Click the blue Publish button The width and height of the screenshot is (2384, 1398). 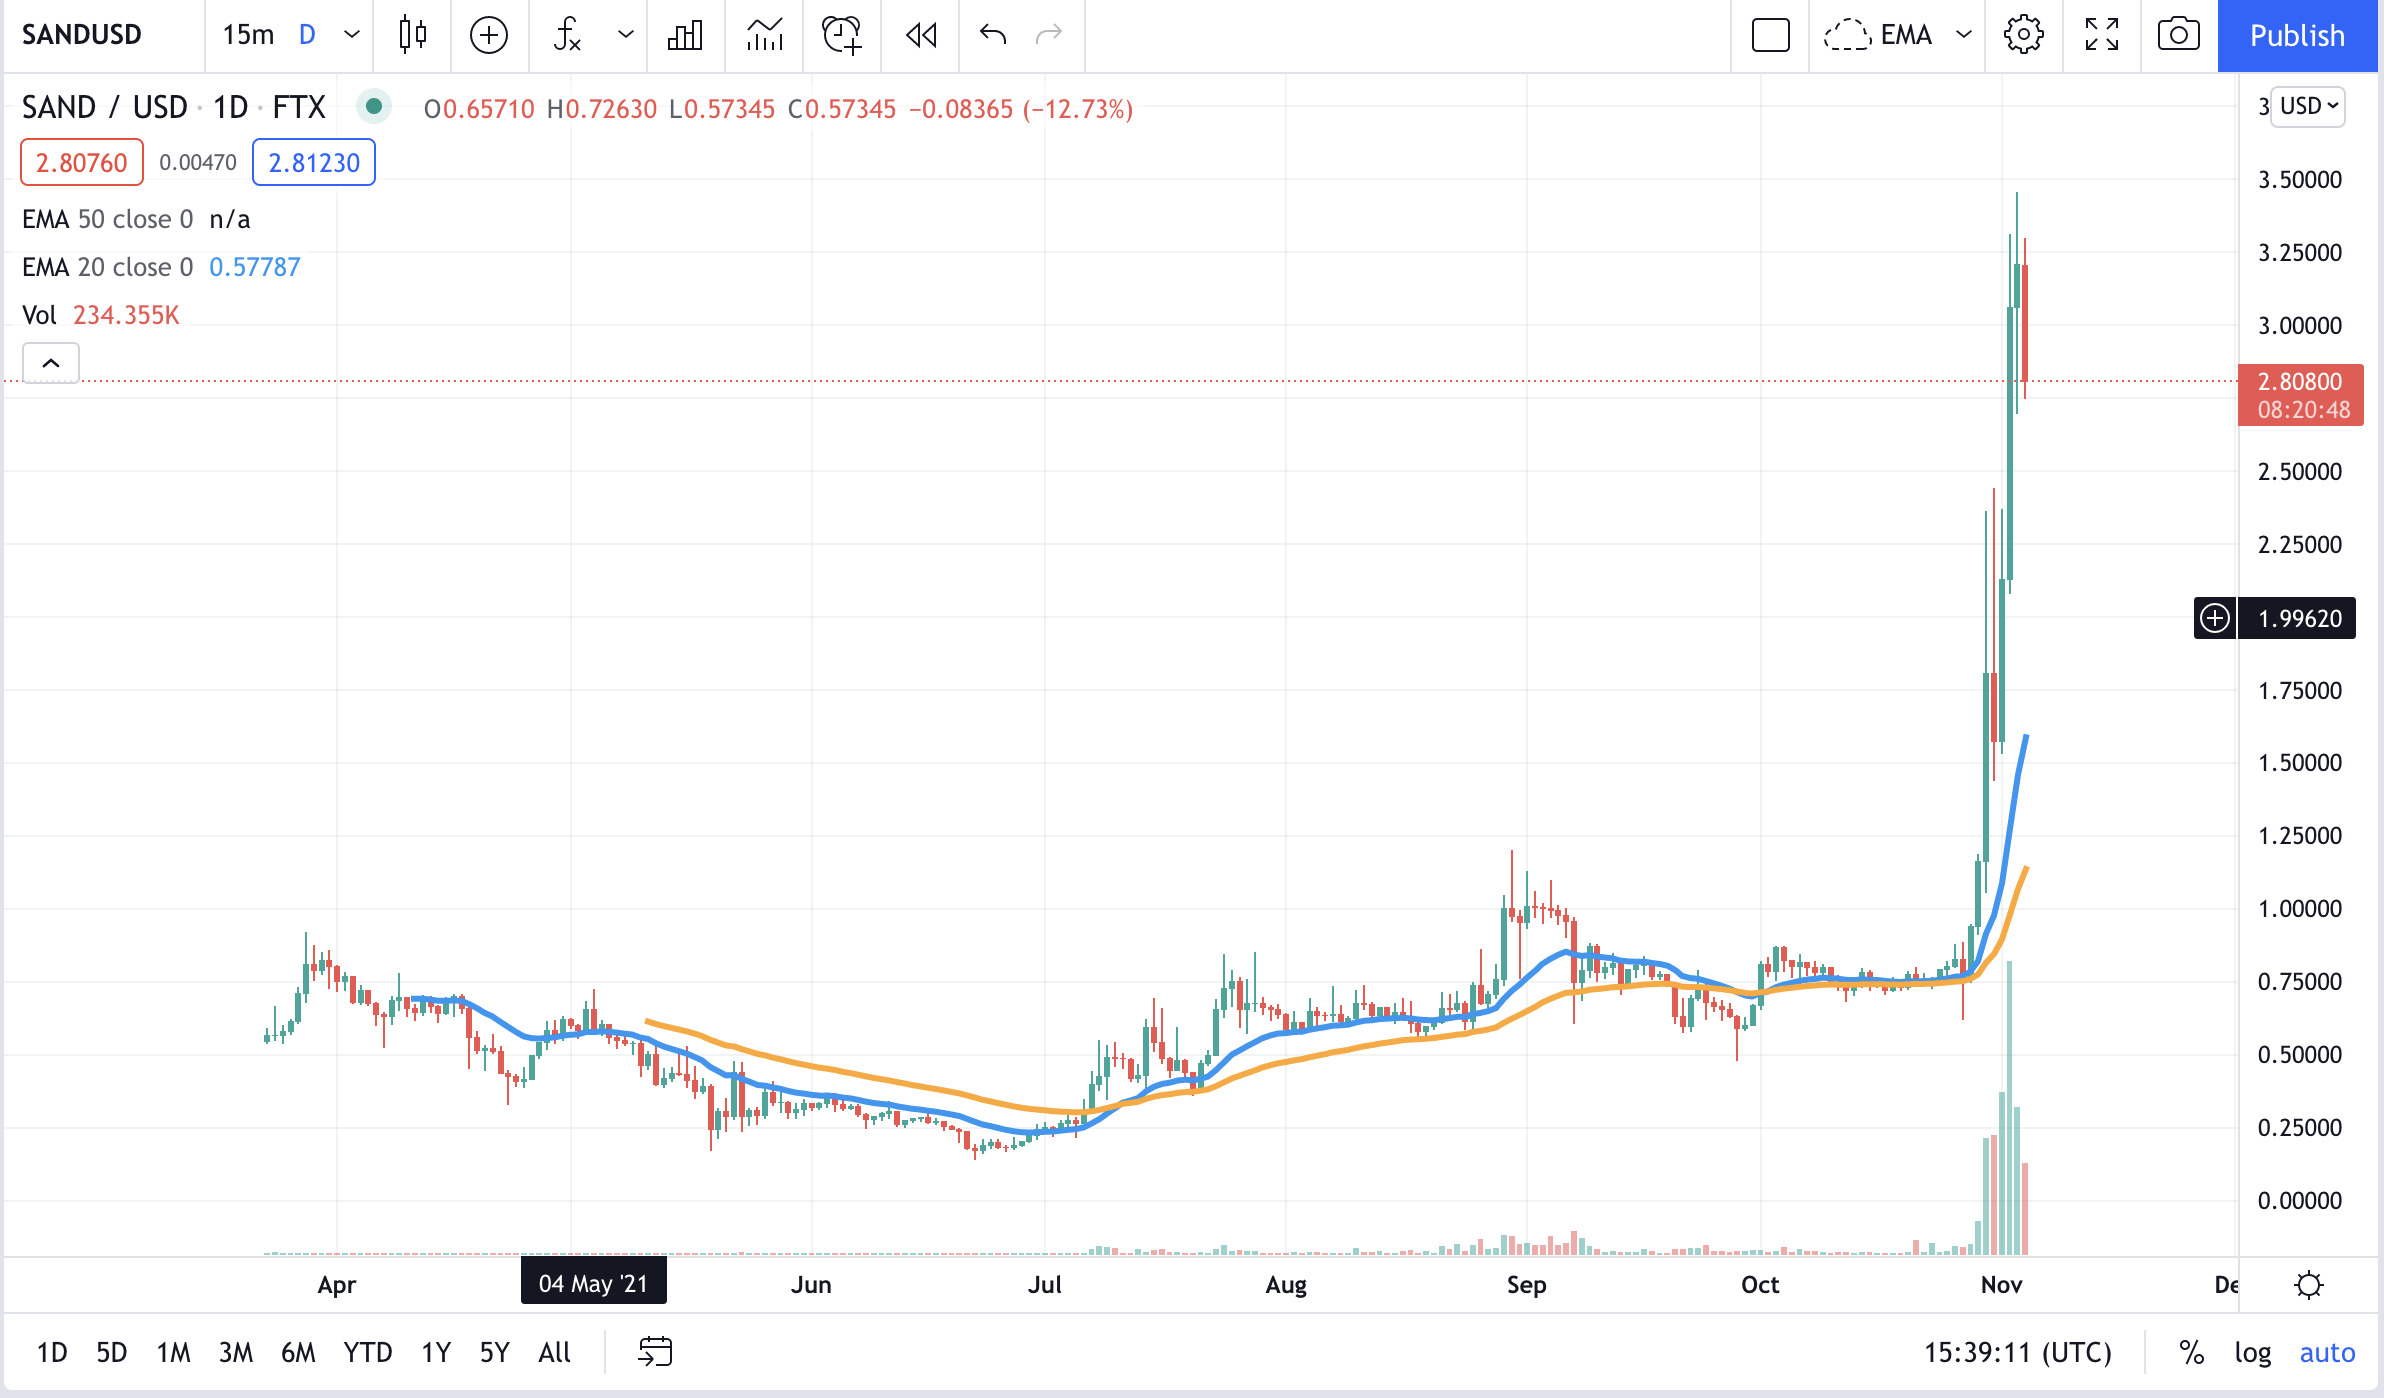point(2297,35)
